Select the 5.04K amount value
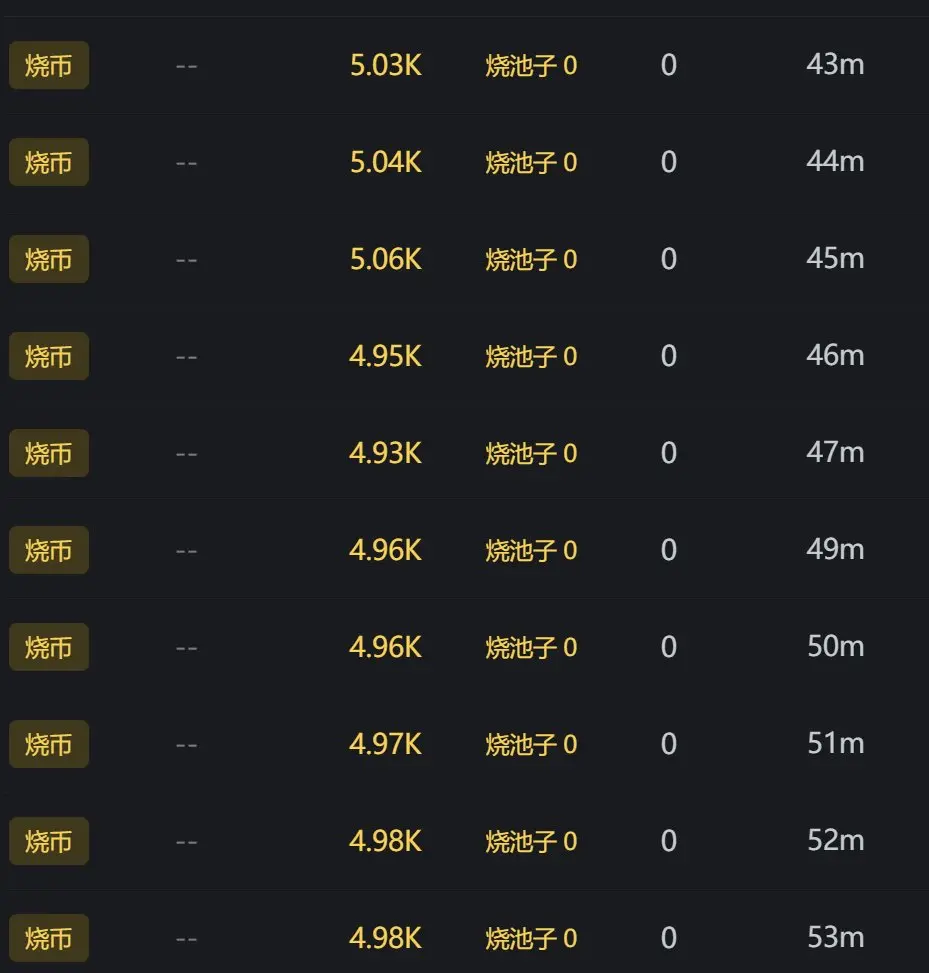This screenshot has height=973, width=929. (385, 162)
